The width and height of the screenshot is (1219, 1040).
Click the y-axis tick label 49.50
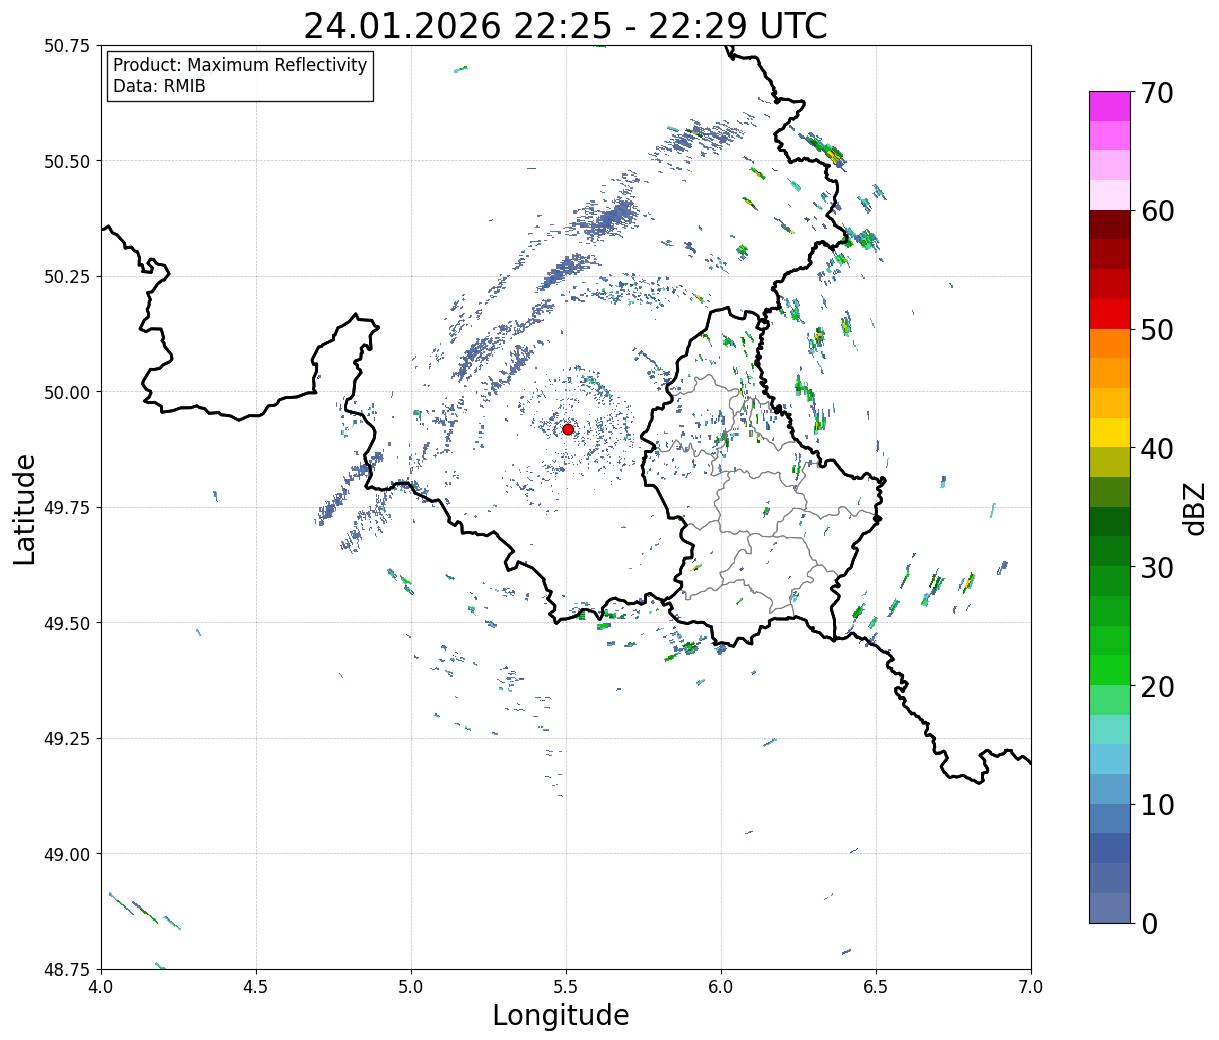pos(67,623)
